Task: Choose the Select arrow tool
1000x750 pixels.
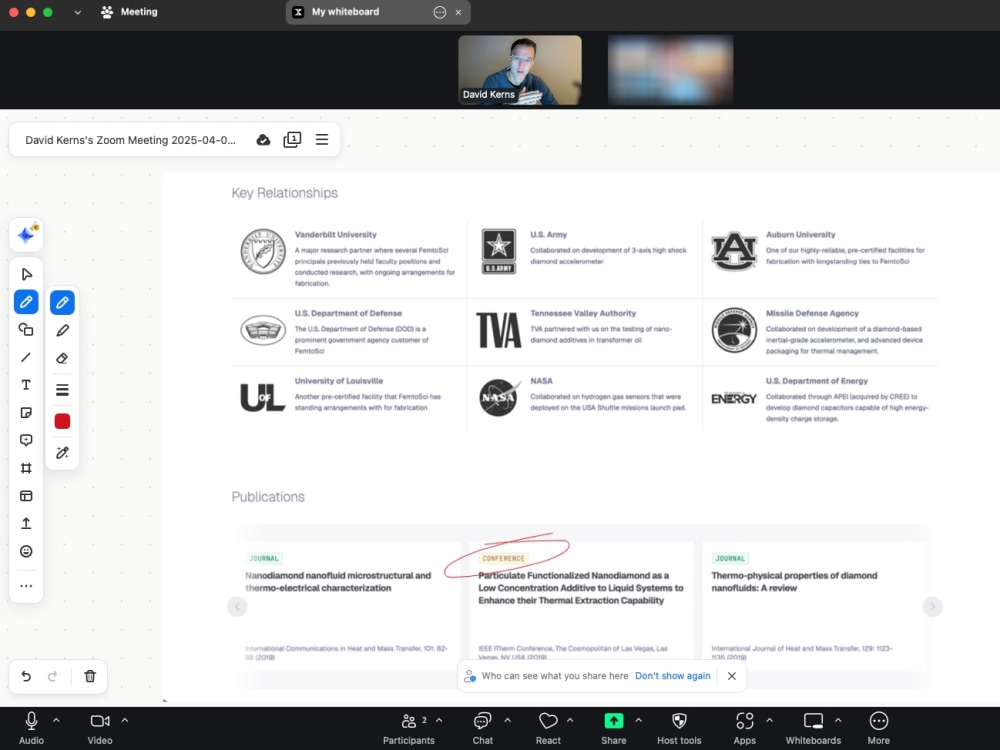Action: pyautogui.click(x=26, y=274)
